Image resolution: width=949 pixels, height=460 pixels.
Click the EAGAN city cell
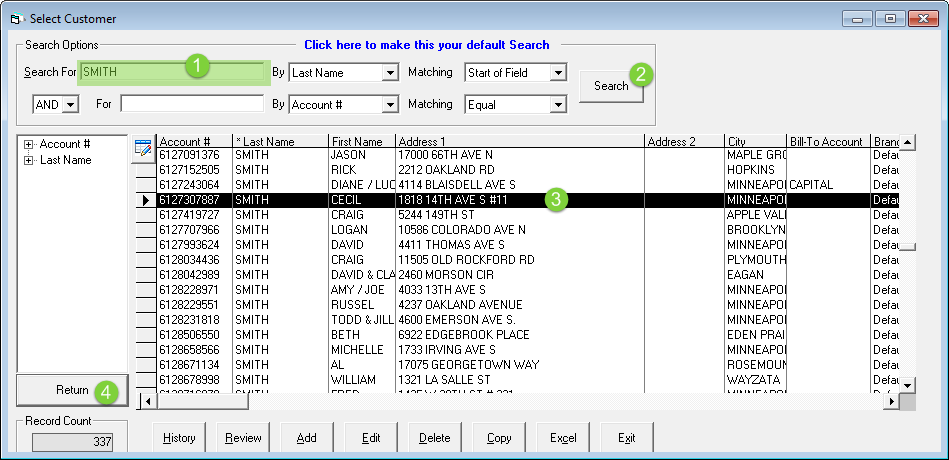[x=755, y=275]
